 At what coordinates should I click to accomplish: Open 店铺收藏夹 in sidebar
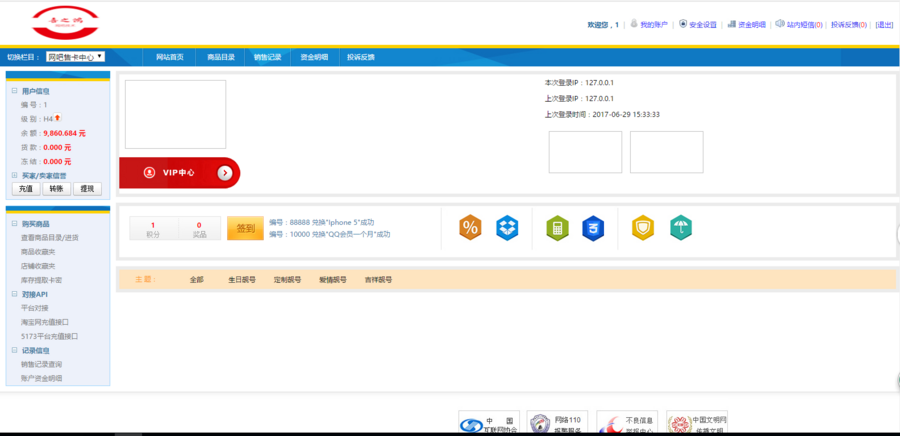click(x=38, y=266)
